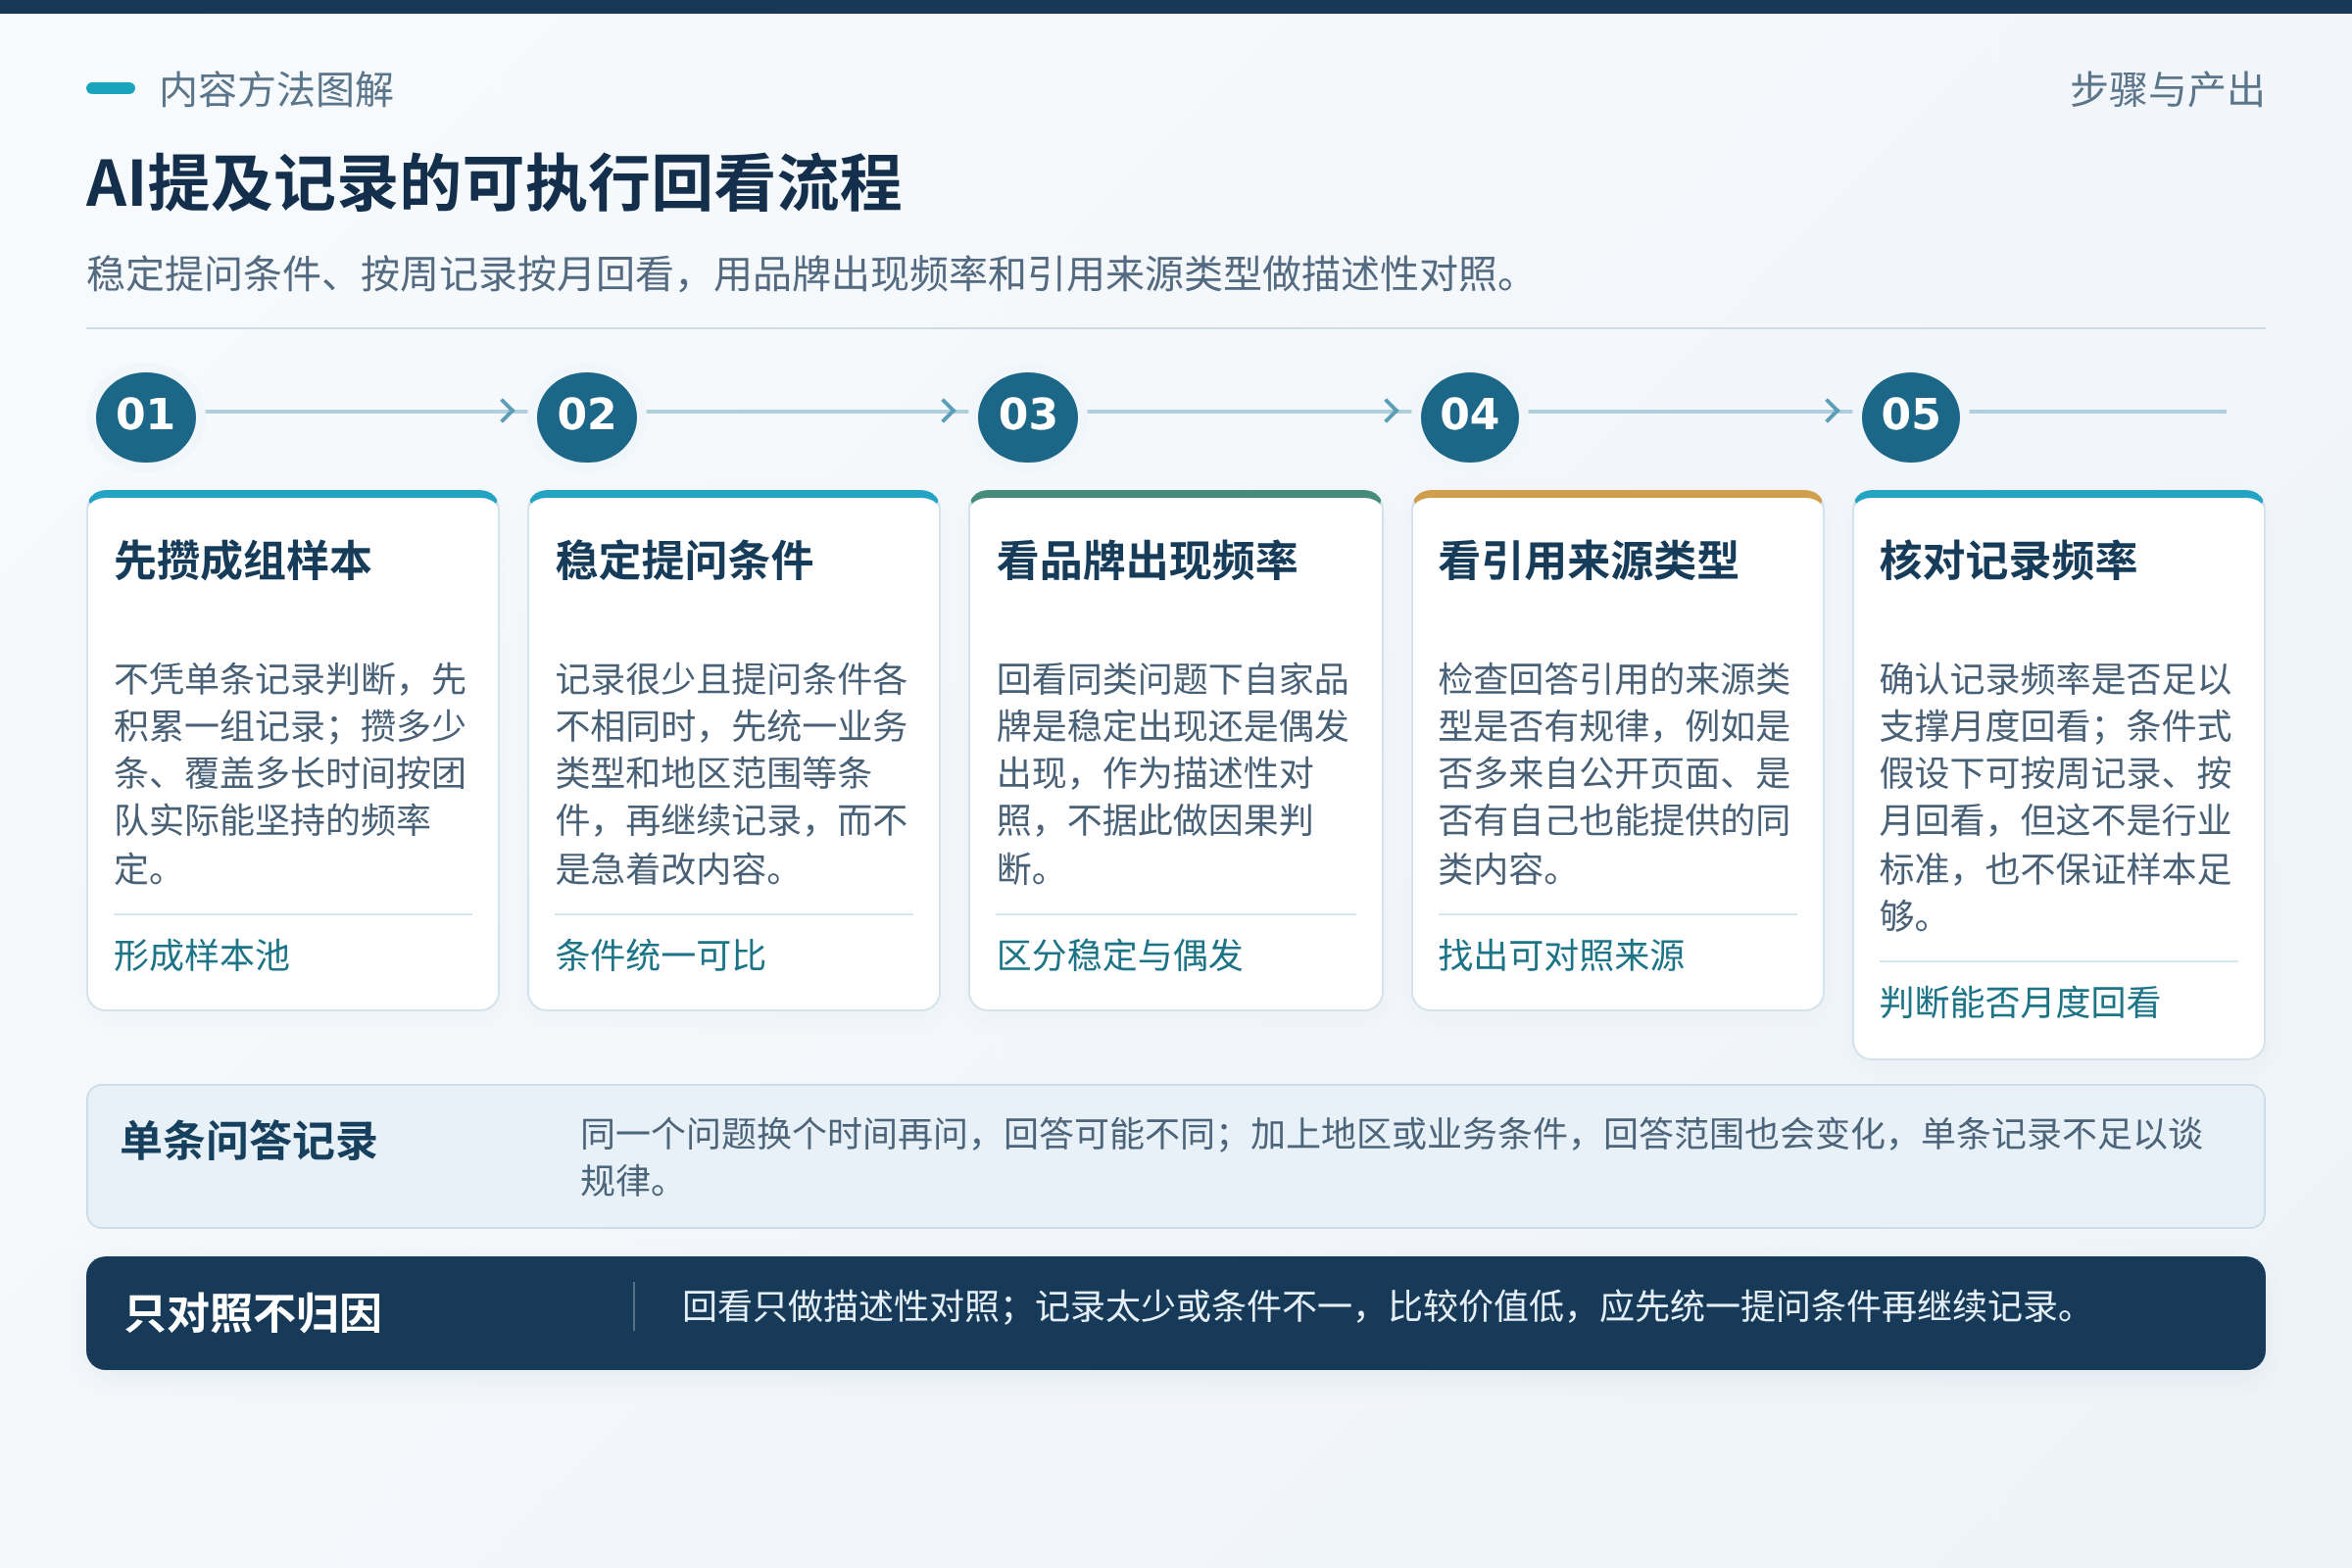Click the subtitle starting 稳定提问条件、按周记录
Viewport: 2352px width, 1568px height.
pos(803,274)
